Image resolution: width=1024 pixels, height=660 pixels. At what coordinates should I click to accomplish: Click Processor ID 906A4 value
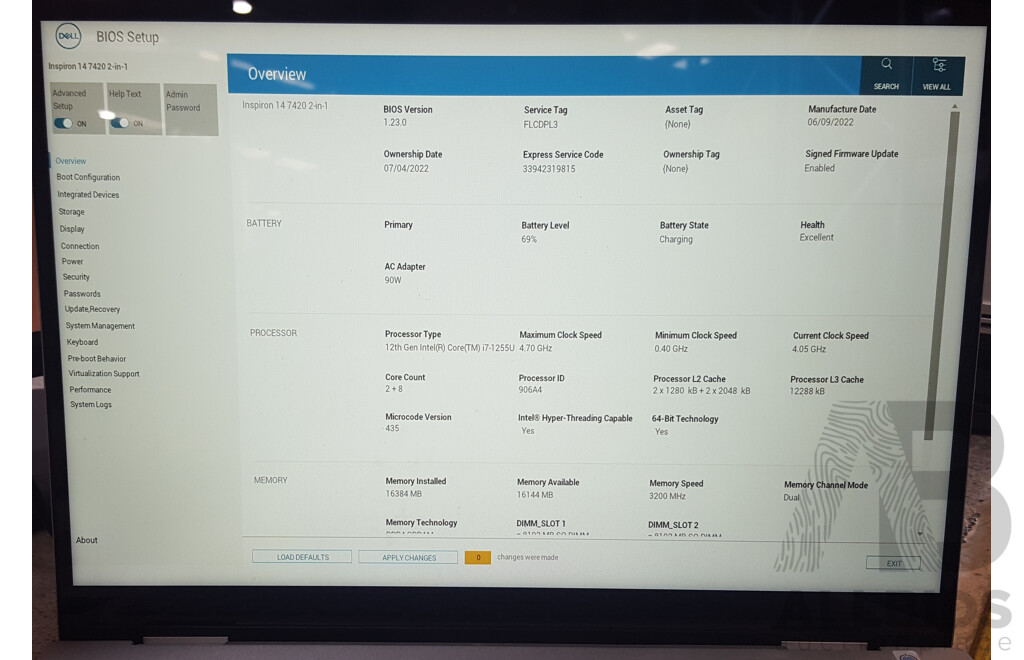click(530, 390)
